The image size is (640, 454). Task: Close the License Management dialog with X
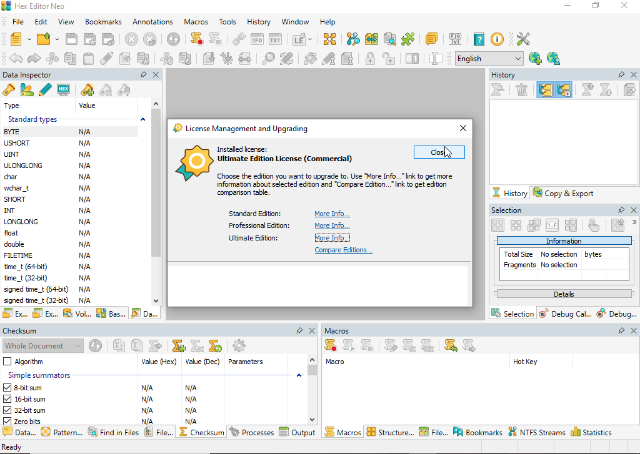pyautogui.click(x=463, y=128)
